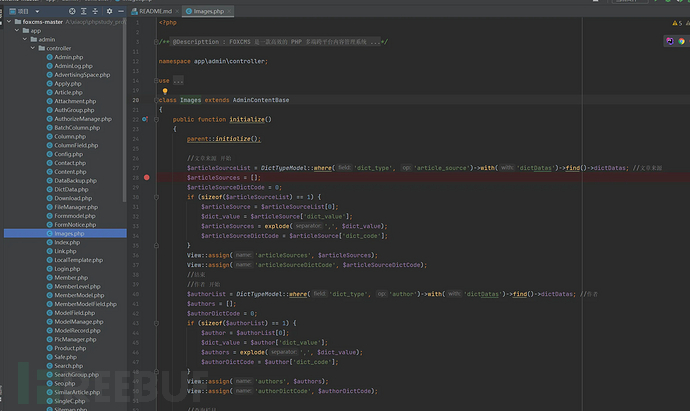Screen dimensions: 690x411
Task: Open Article.php from the project tree
Action: pyautogui.click(x=68, y=92)
